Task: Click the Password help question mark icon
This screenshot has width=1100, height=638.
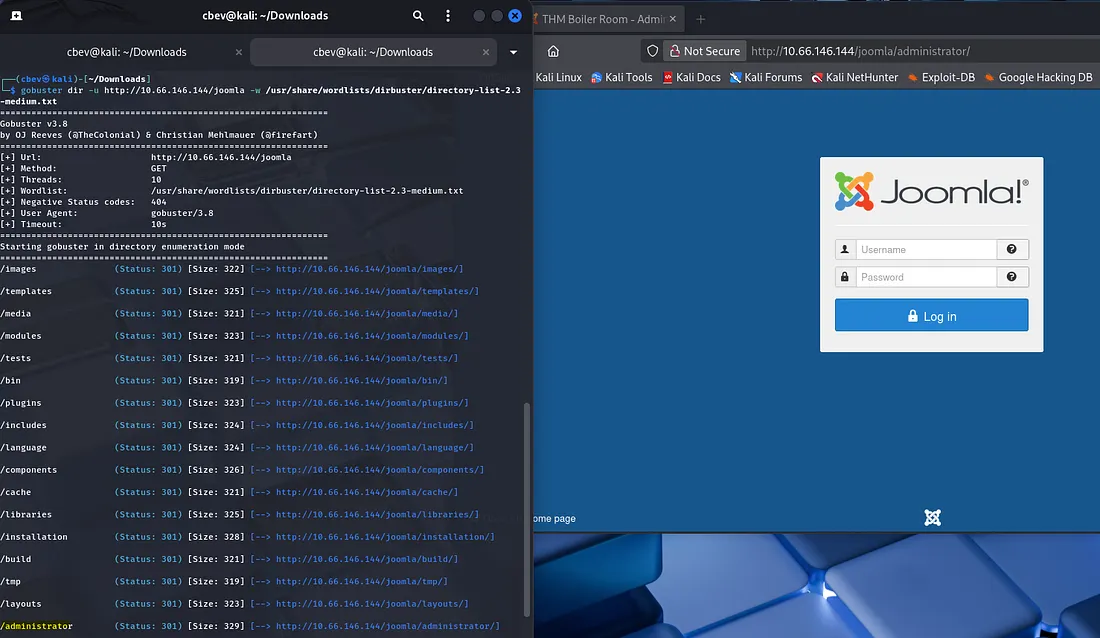Action: [1012, 277]
